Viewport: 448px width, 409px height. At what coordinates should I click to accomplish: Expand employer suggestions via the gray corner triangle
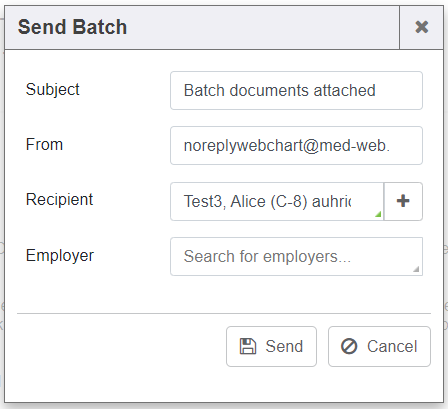pyautogui.click(x=416, y=269)
